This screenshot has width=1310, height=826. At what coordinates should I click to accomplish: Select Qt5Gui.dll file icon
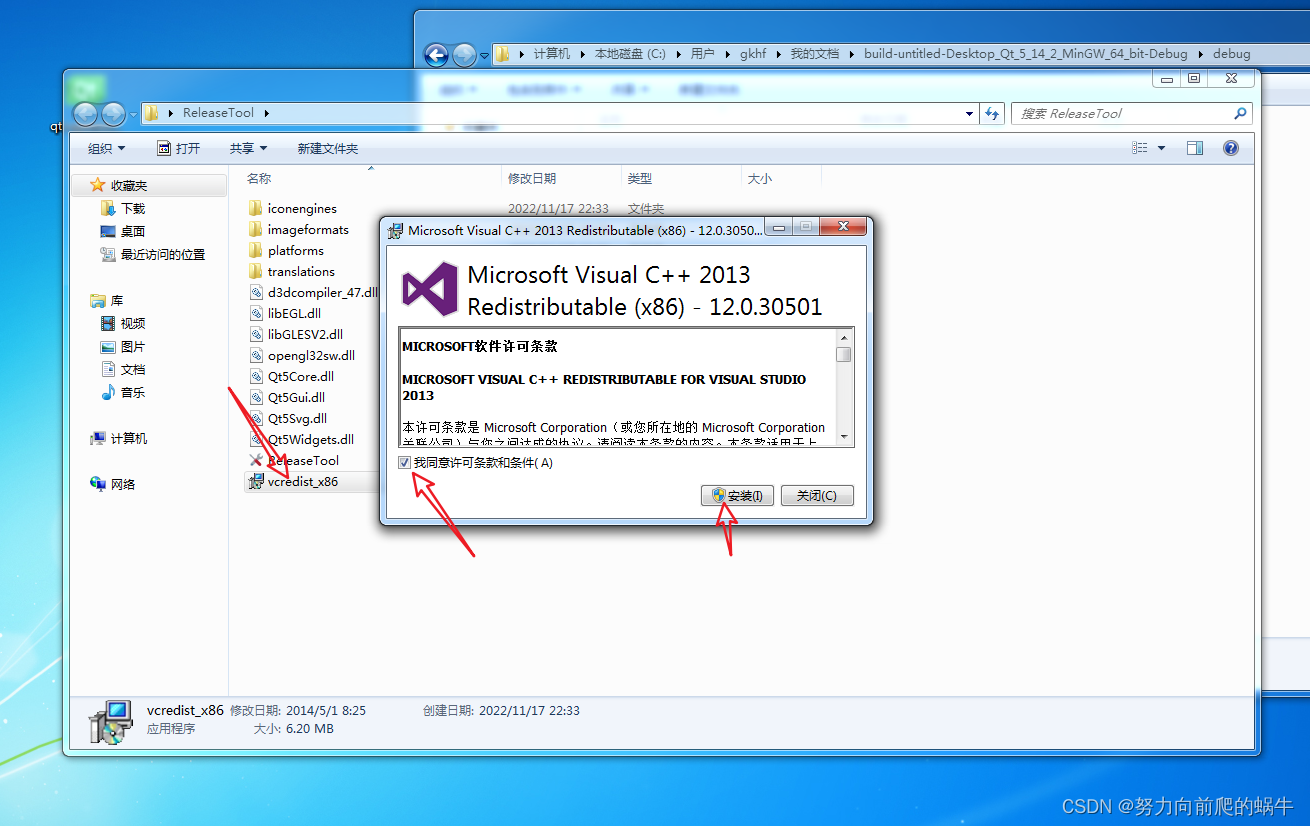pos(255,397)
